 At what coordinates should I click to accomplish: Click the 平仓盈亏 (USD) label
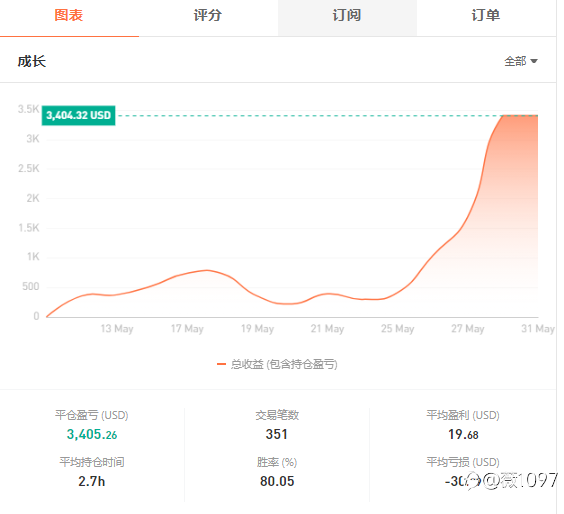click(92, 415)
